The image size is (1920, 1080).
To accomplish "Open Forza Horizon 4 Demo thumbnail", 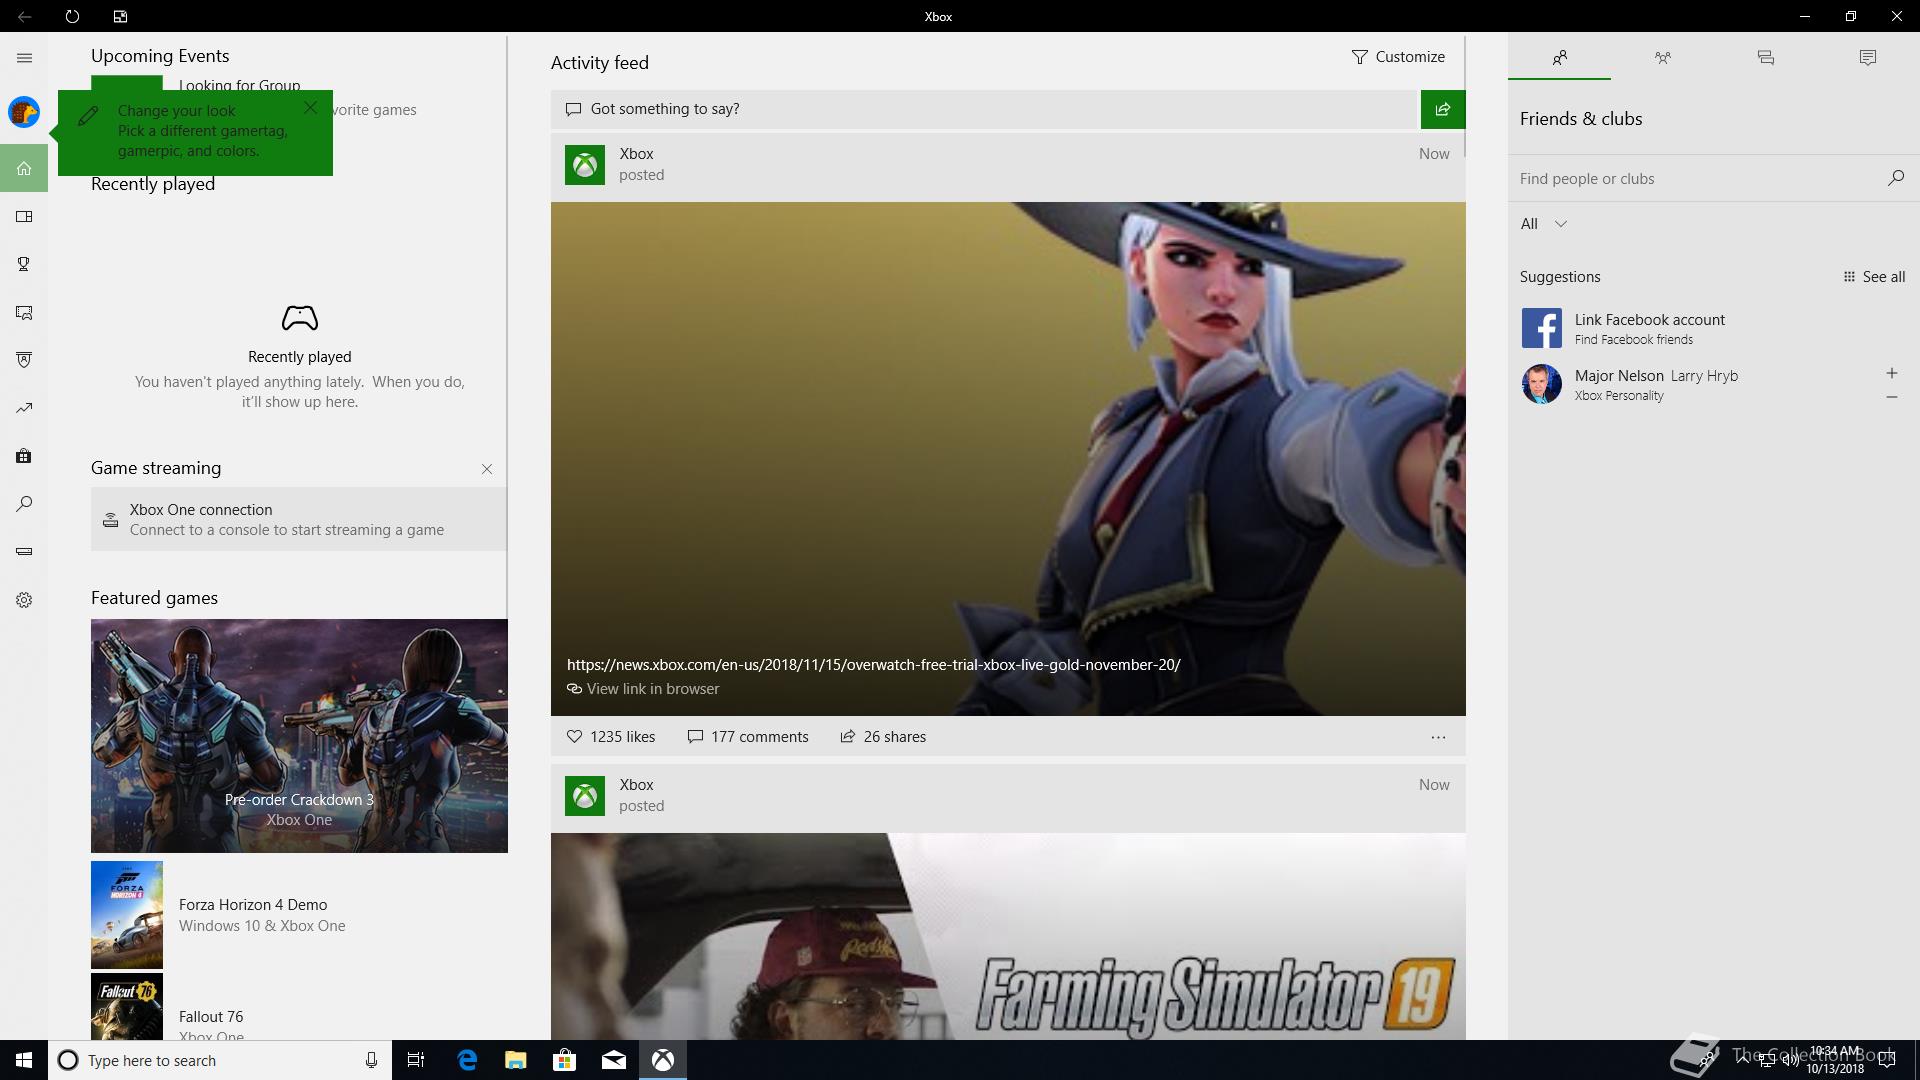I will coord(127,915).
